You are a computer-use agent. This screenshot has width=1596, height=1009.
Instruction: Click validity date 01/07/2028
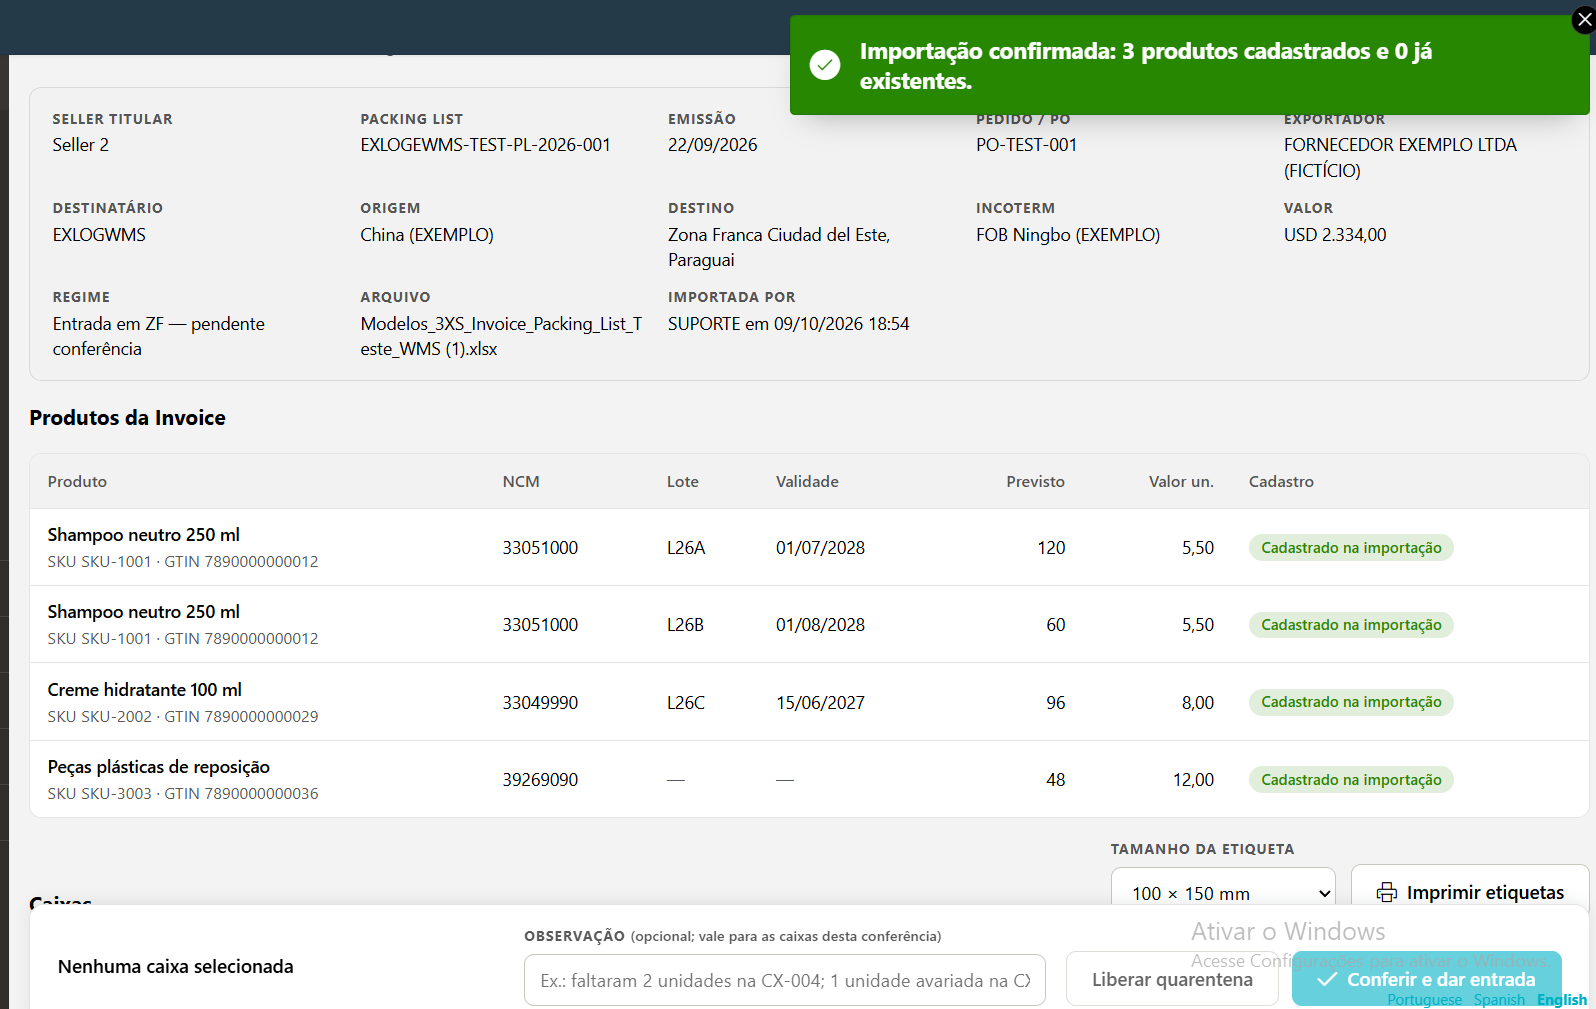820,548
